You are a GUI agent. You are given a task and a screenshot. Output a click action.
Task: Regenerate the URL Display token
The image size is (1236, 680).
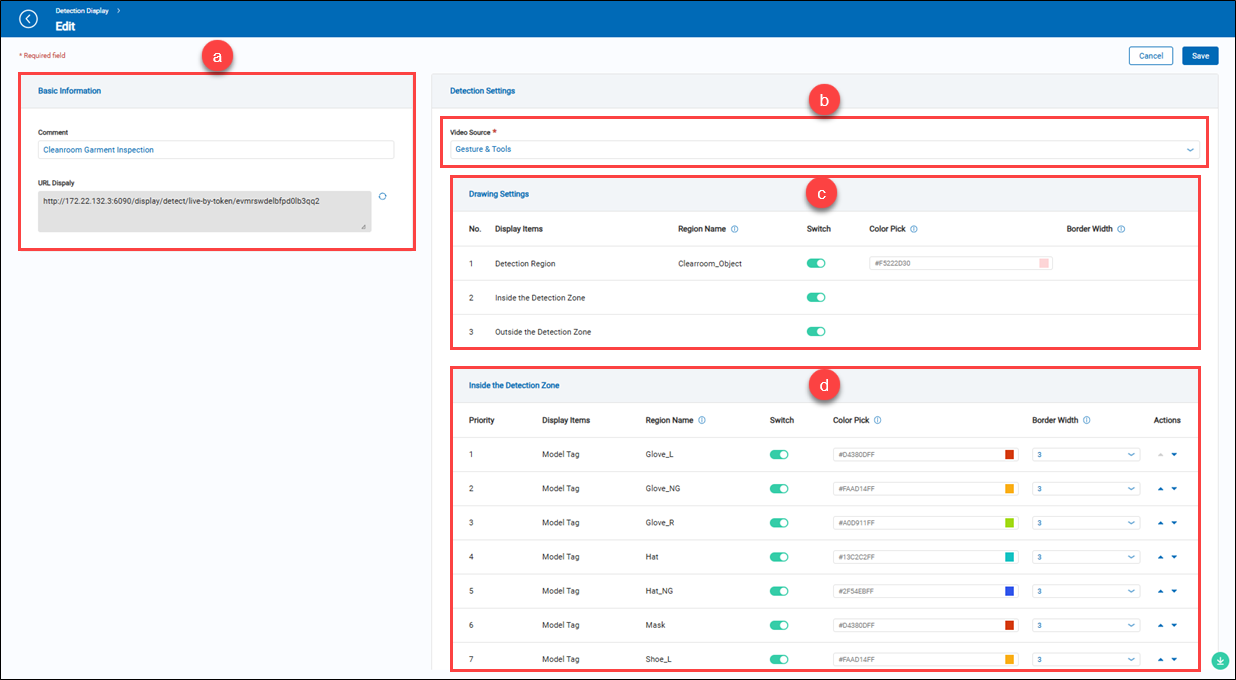(382, 197)
